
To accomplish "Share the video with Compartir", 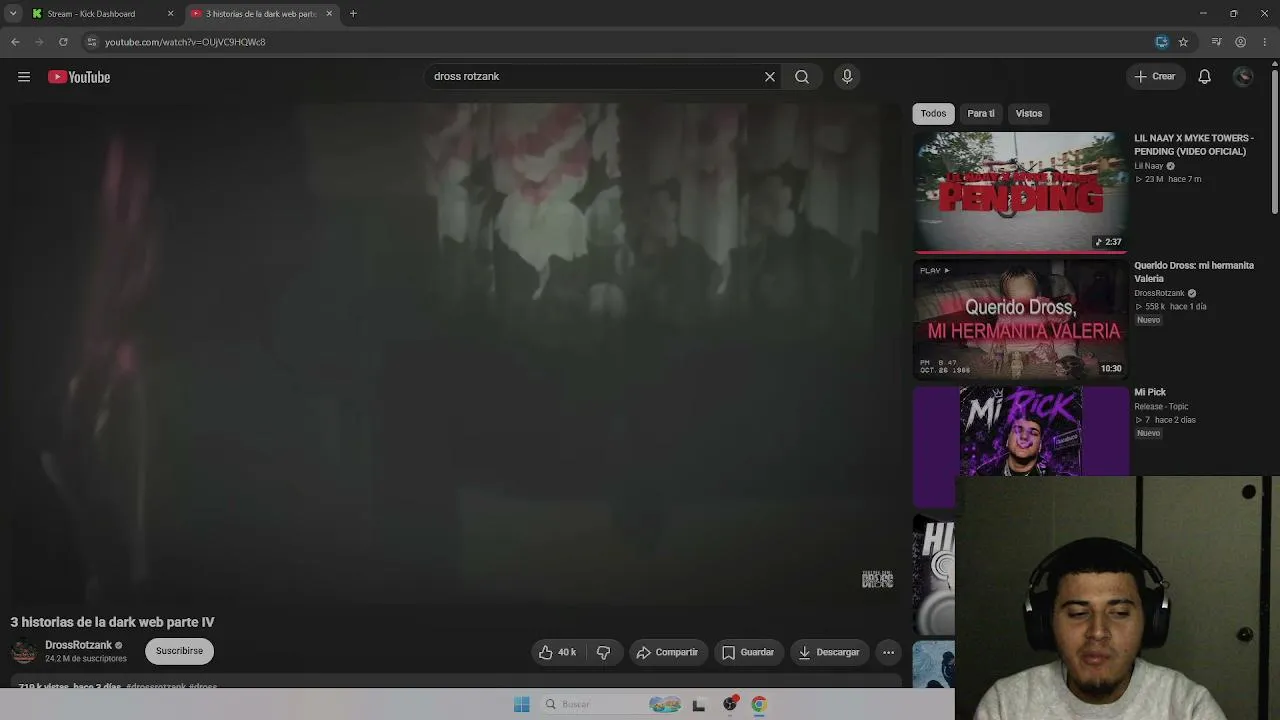I will (668, 652).
